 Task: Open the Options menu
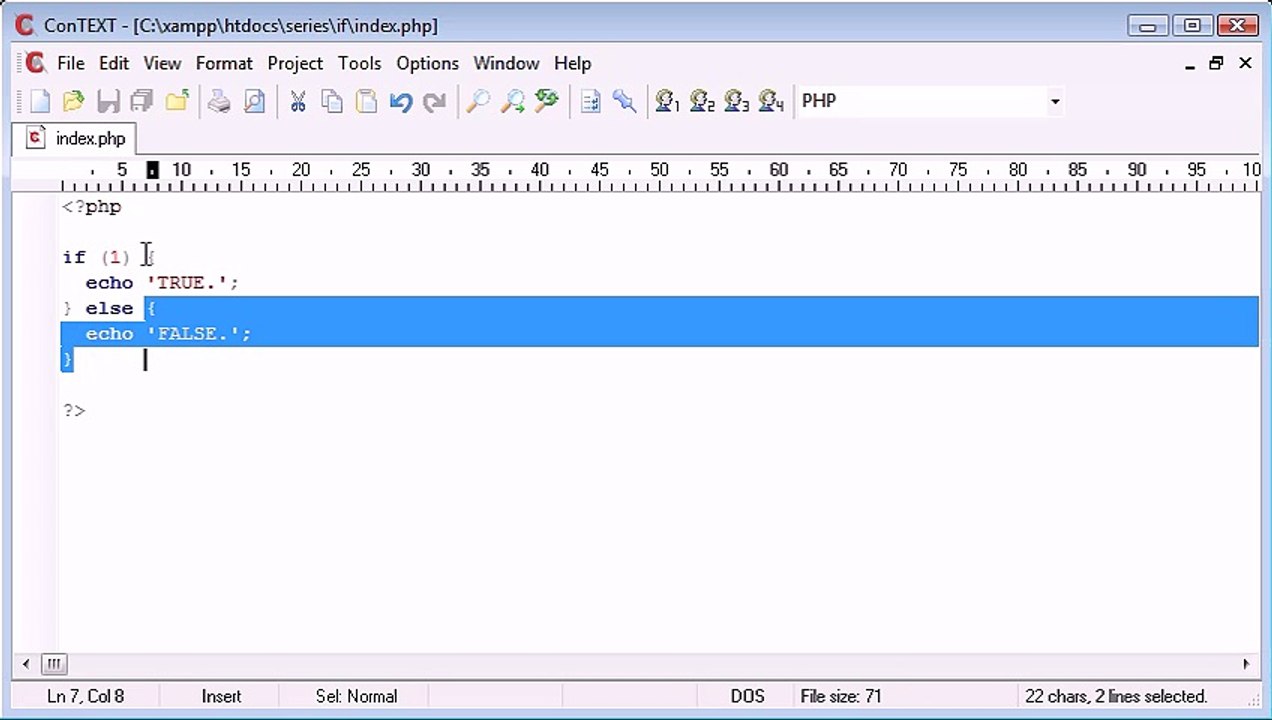427,63
